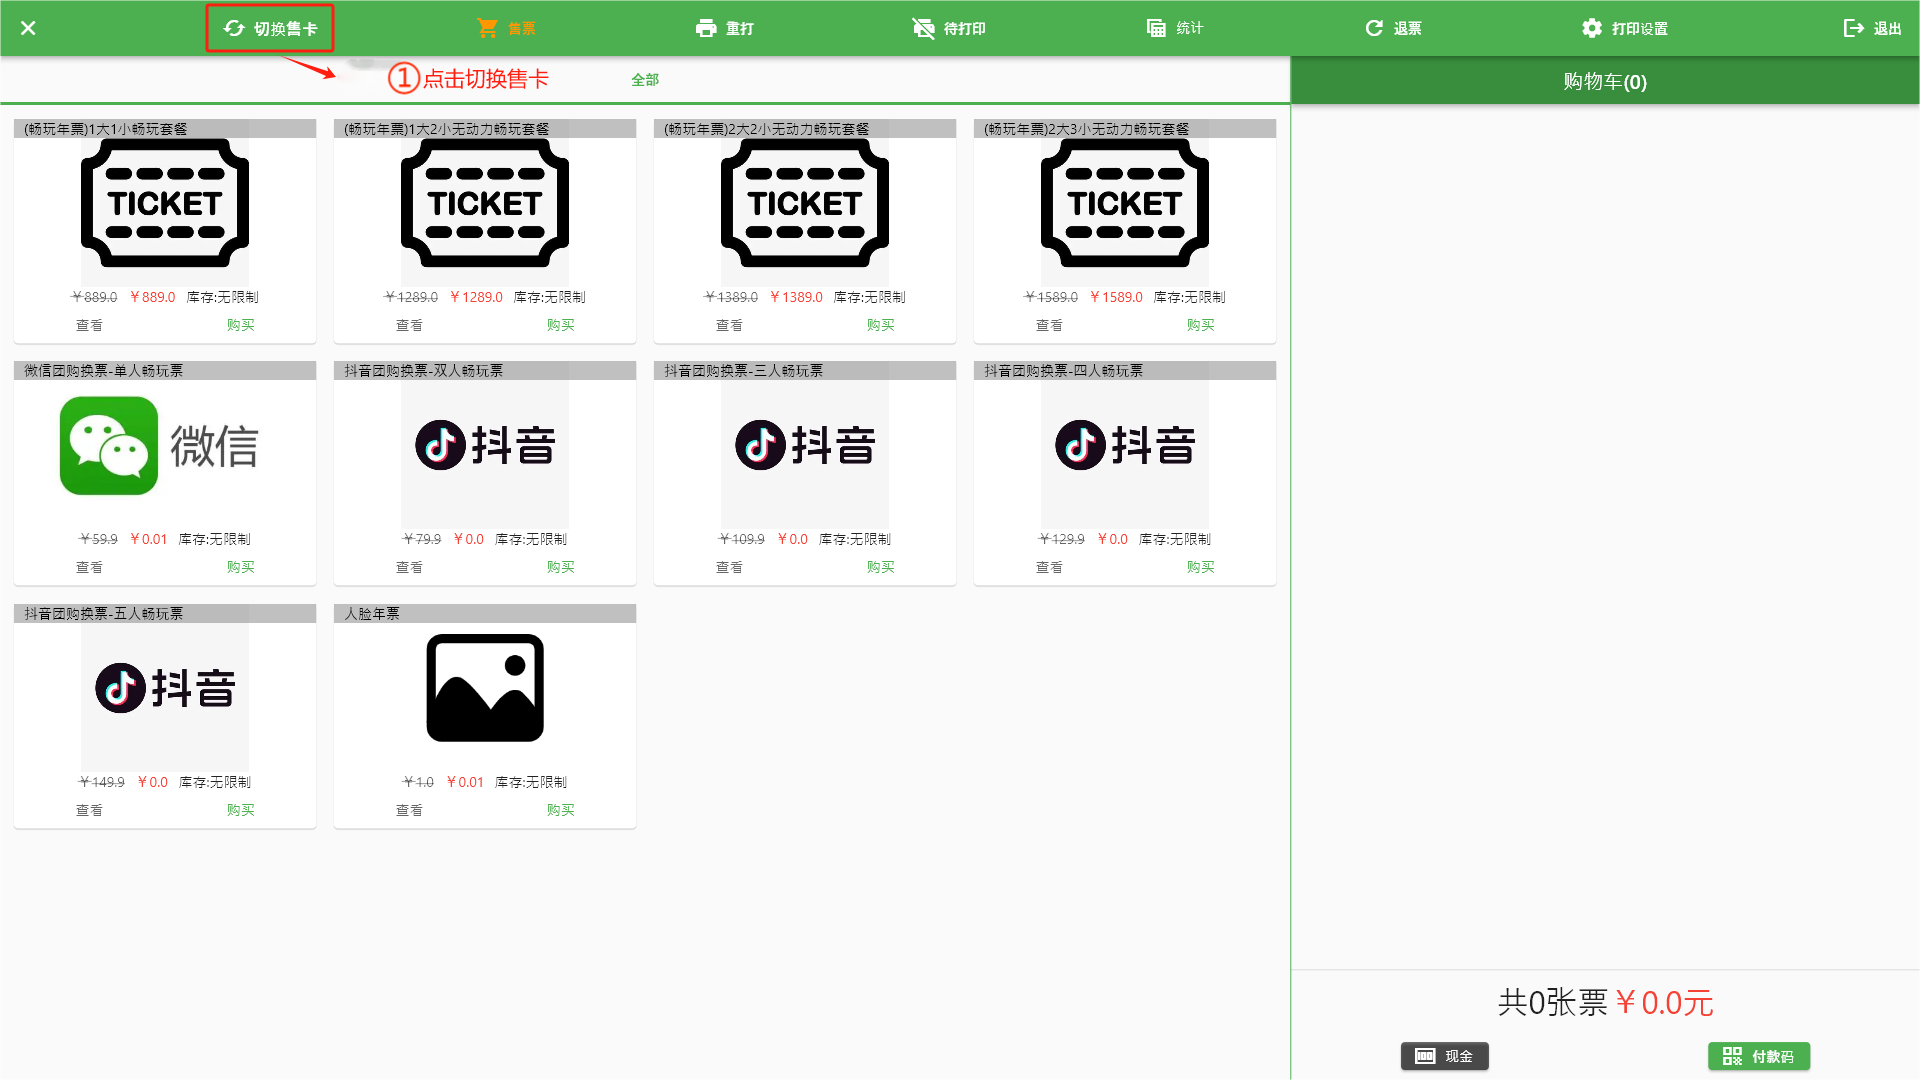Viewport: 1920px width, 1080px height.
Task: Open the 待打印 print-off icon
Action: click(923, 28)
